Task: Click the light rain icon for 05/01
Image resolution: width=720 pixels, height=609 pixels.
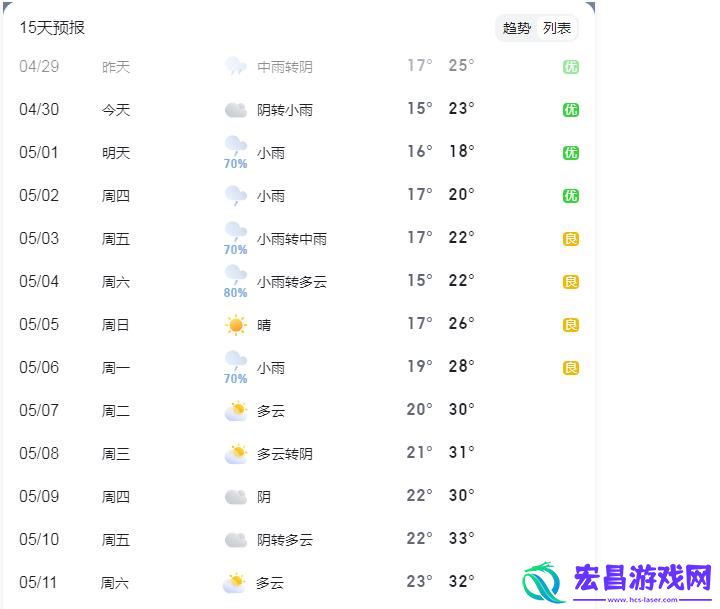Action: 236,145
